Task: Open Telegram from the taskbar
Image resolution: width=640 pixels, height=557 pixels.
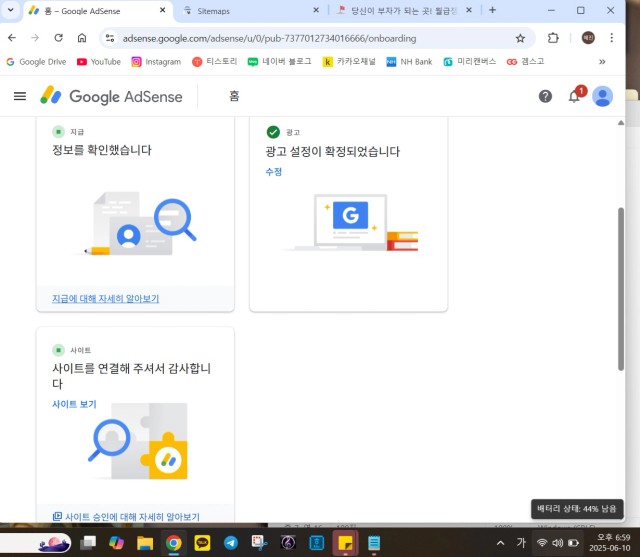Action: click(x=231, y=543)
